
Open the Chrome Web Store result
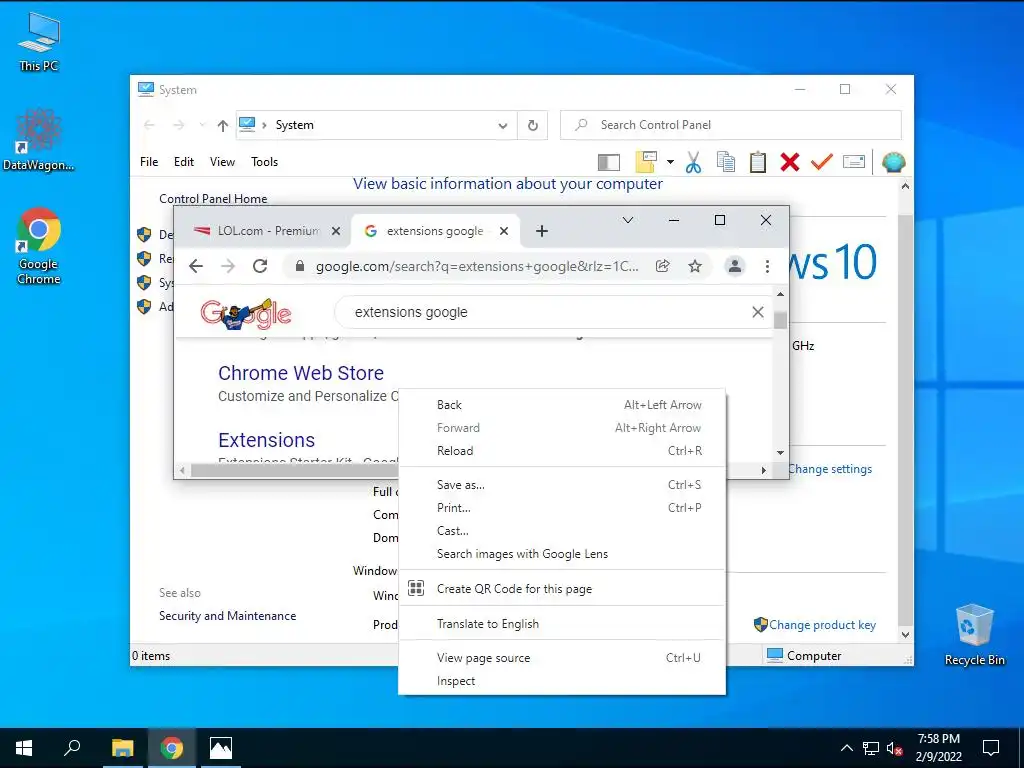[301, 373]
